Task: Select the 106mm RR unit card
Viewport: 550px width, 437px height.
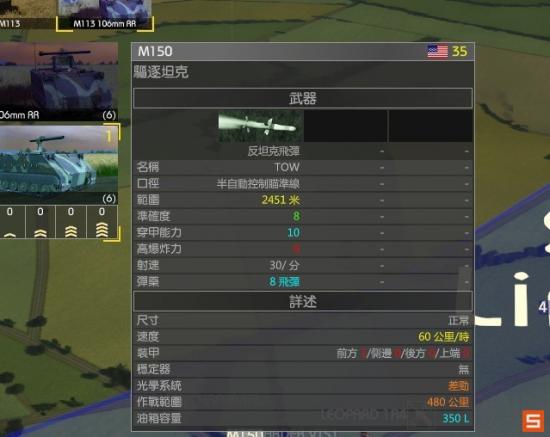Action: point(59,82)
